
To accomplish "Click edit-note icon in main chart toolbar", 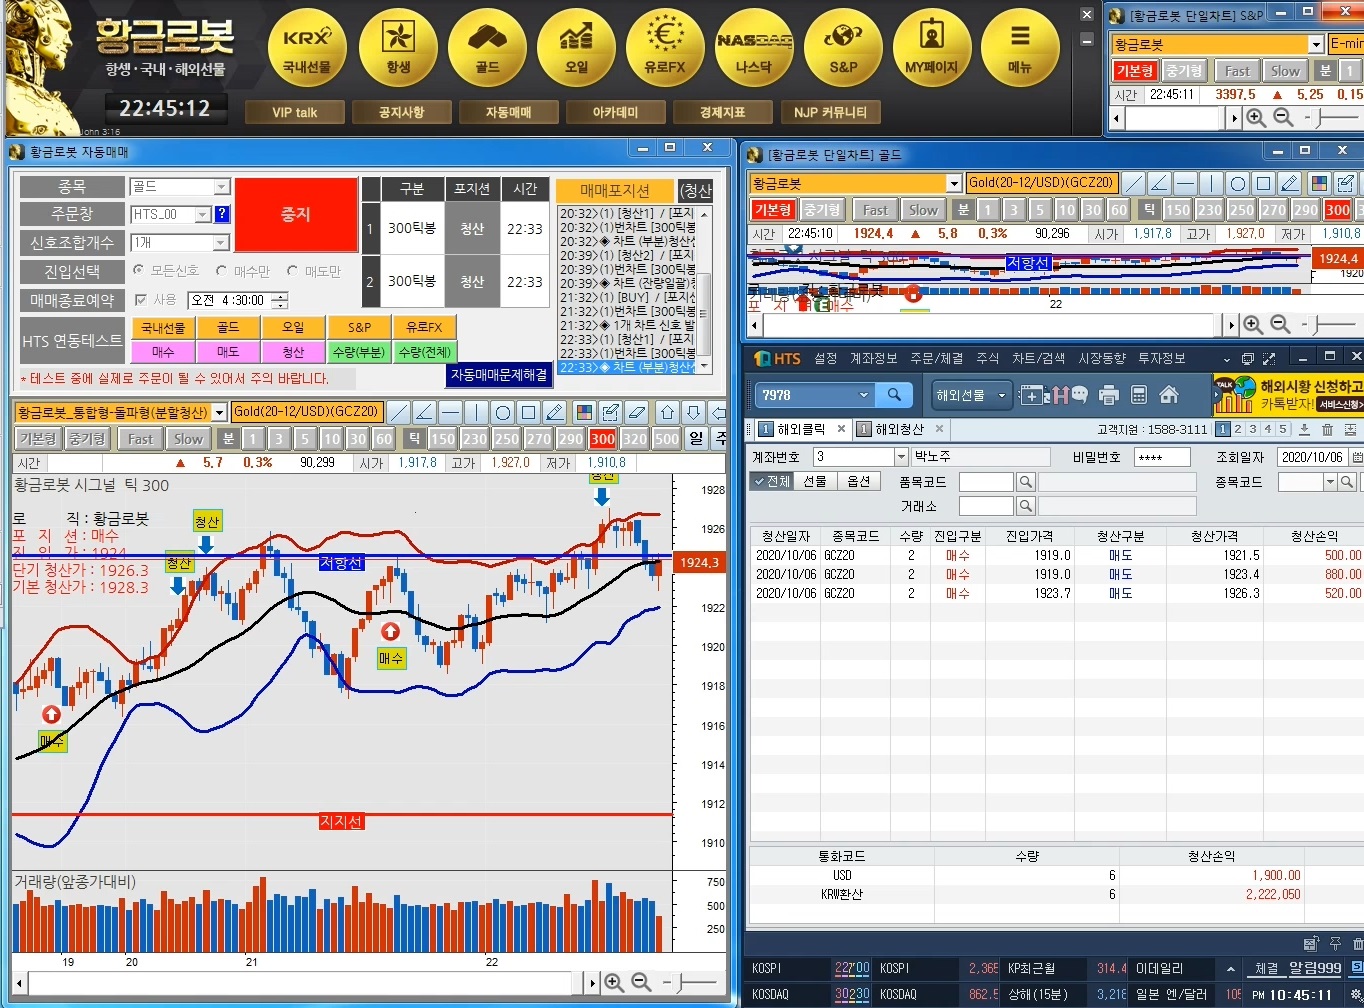I will click(x=611, y=412).
